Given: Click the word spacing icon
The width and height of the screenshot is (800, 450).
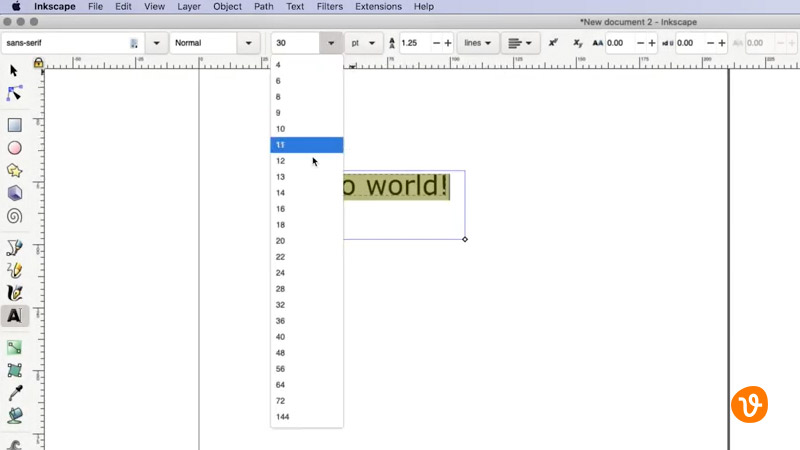Looking at the screenshot, I should (x=667, y=43).
